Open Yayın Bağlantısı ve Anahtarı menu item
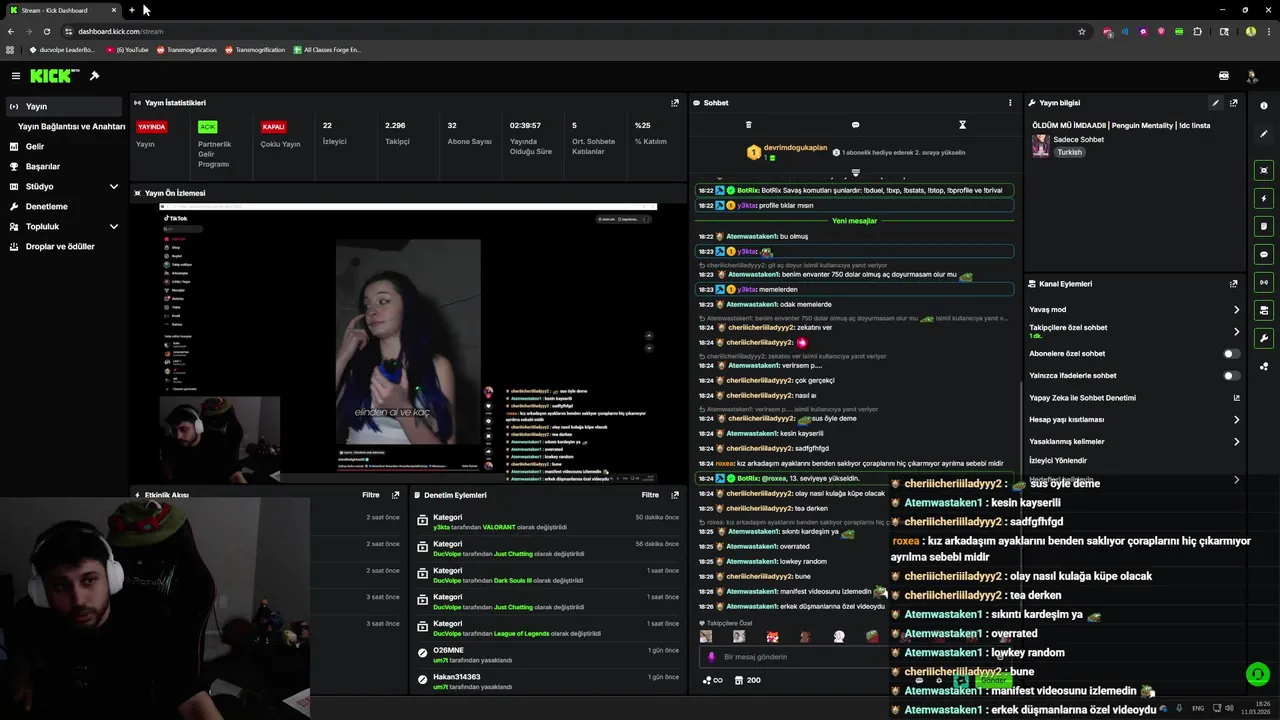This screenshot has height=720, width=1280. [x=71, y=127]
